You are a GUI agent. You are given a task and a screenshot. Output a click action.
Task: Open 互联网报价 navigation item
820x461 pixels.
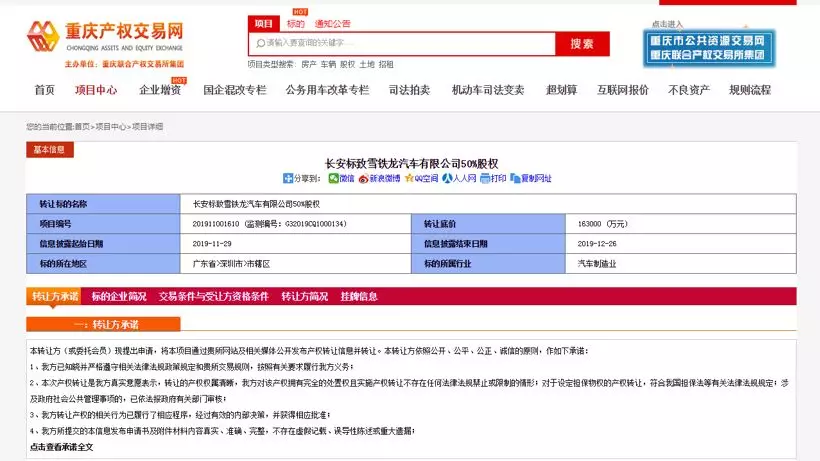pos(623,90)
